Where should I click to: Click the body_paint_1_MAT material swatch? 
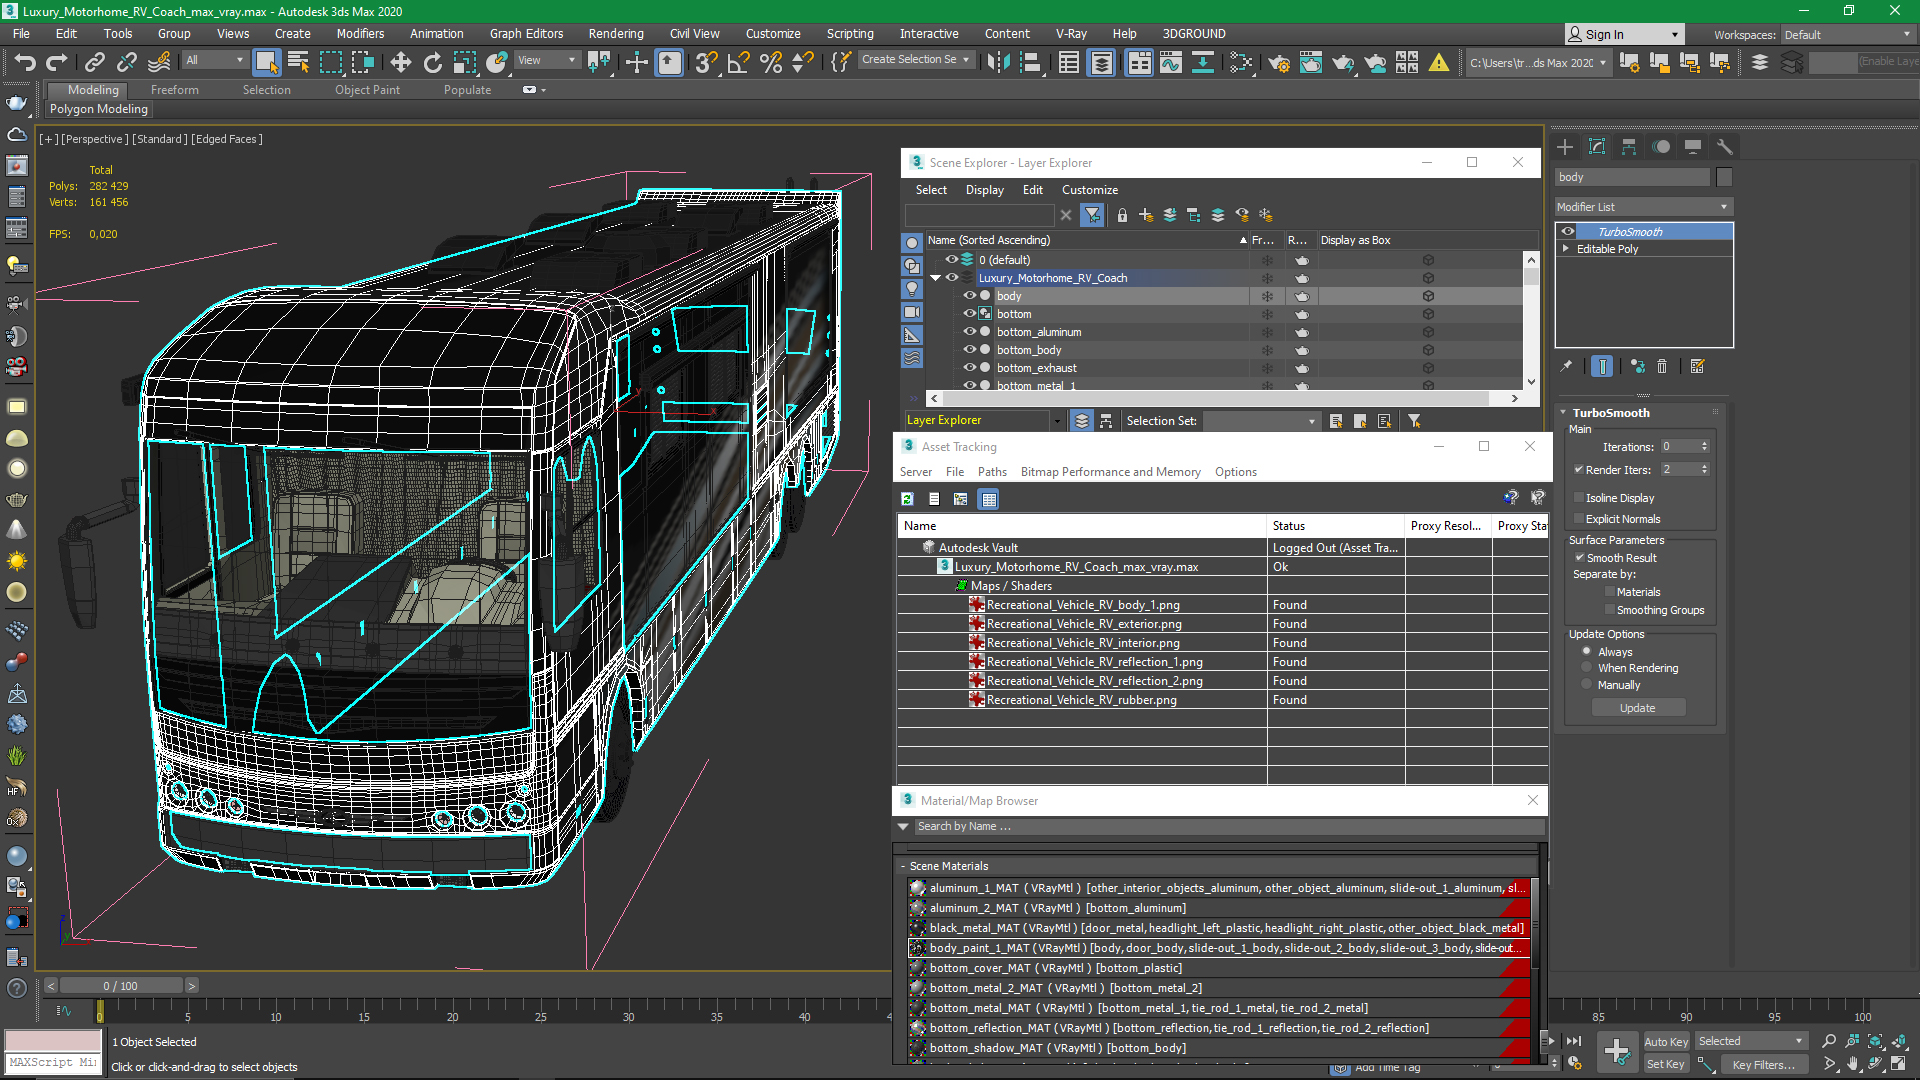pyautogui.click(x=918, y=947)
